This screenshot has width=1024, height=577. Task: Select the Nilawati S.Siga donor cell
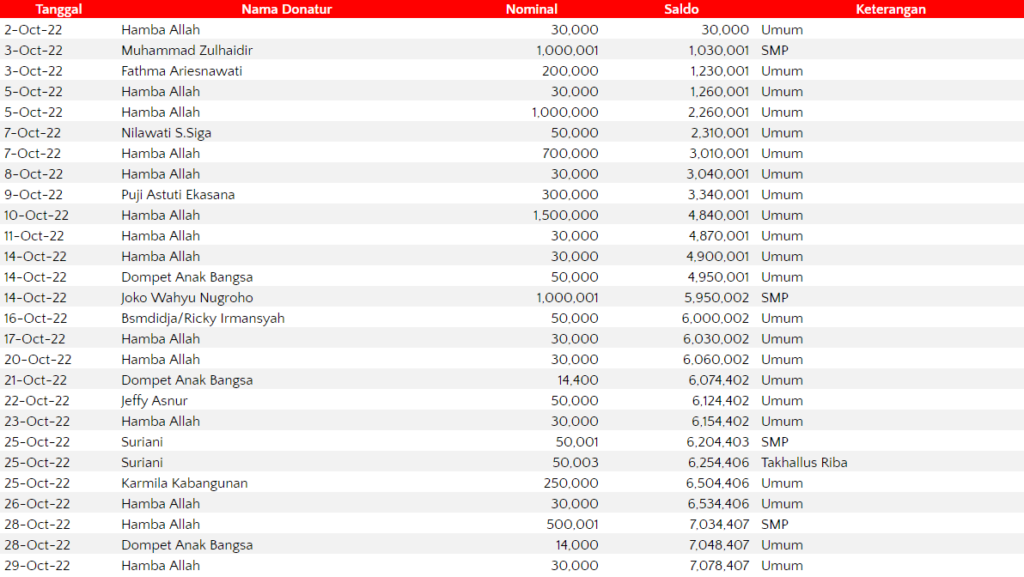(166, 133)
